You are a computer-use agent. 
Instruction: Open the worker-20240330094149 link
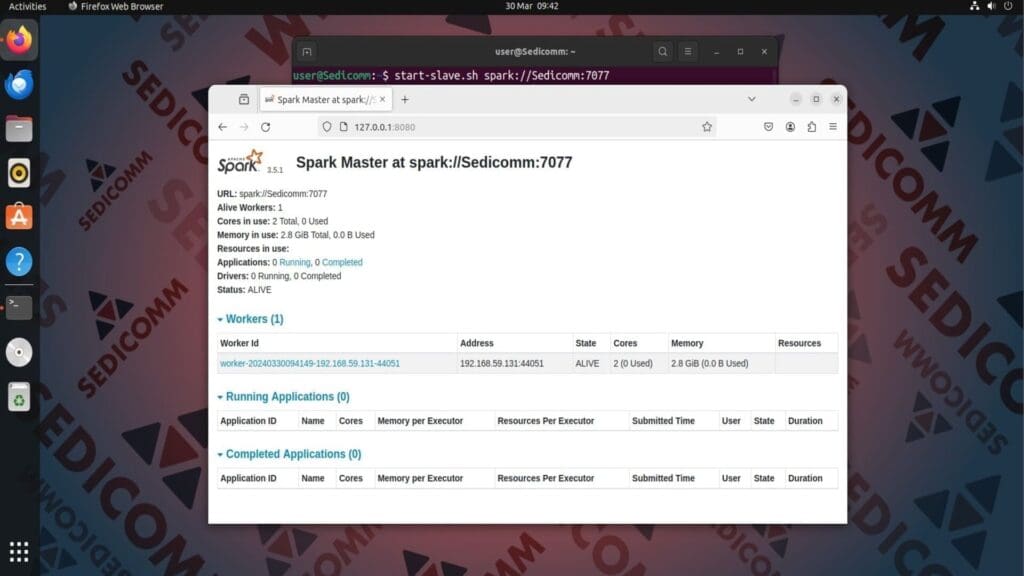pos(310,364)
